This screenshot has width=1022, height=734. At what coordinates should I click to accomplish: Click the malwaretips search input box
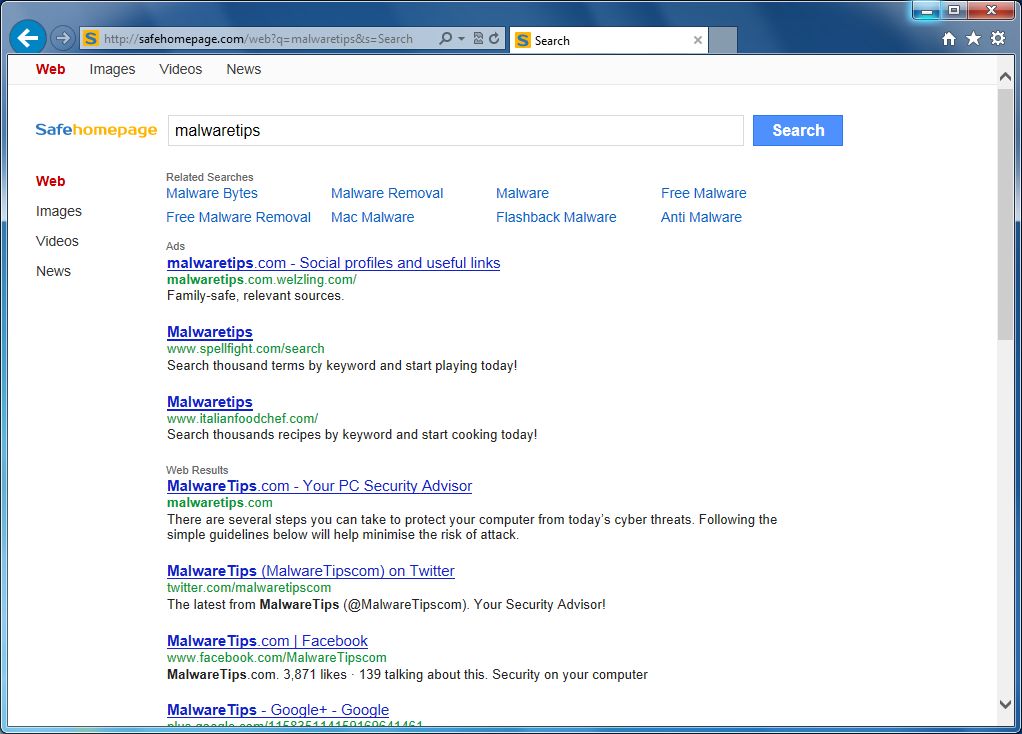[456, 130]
